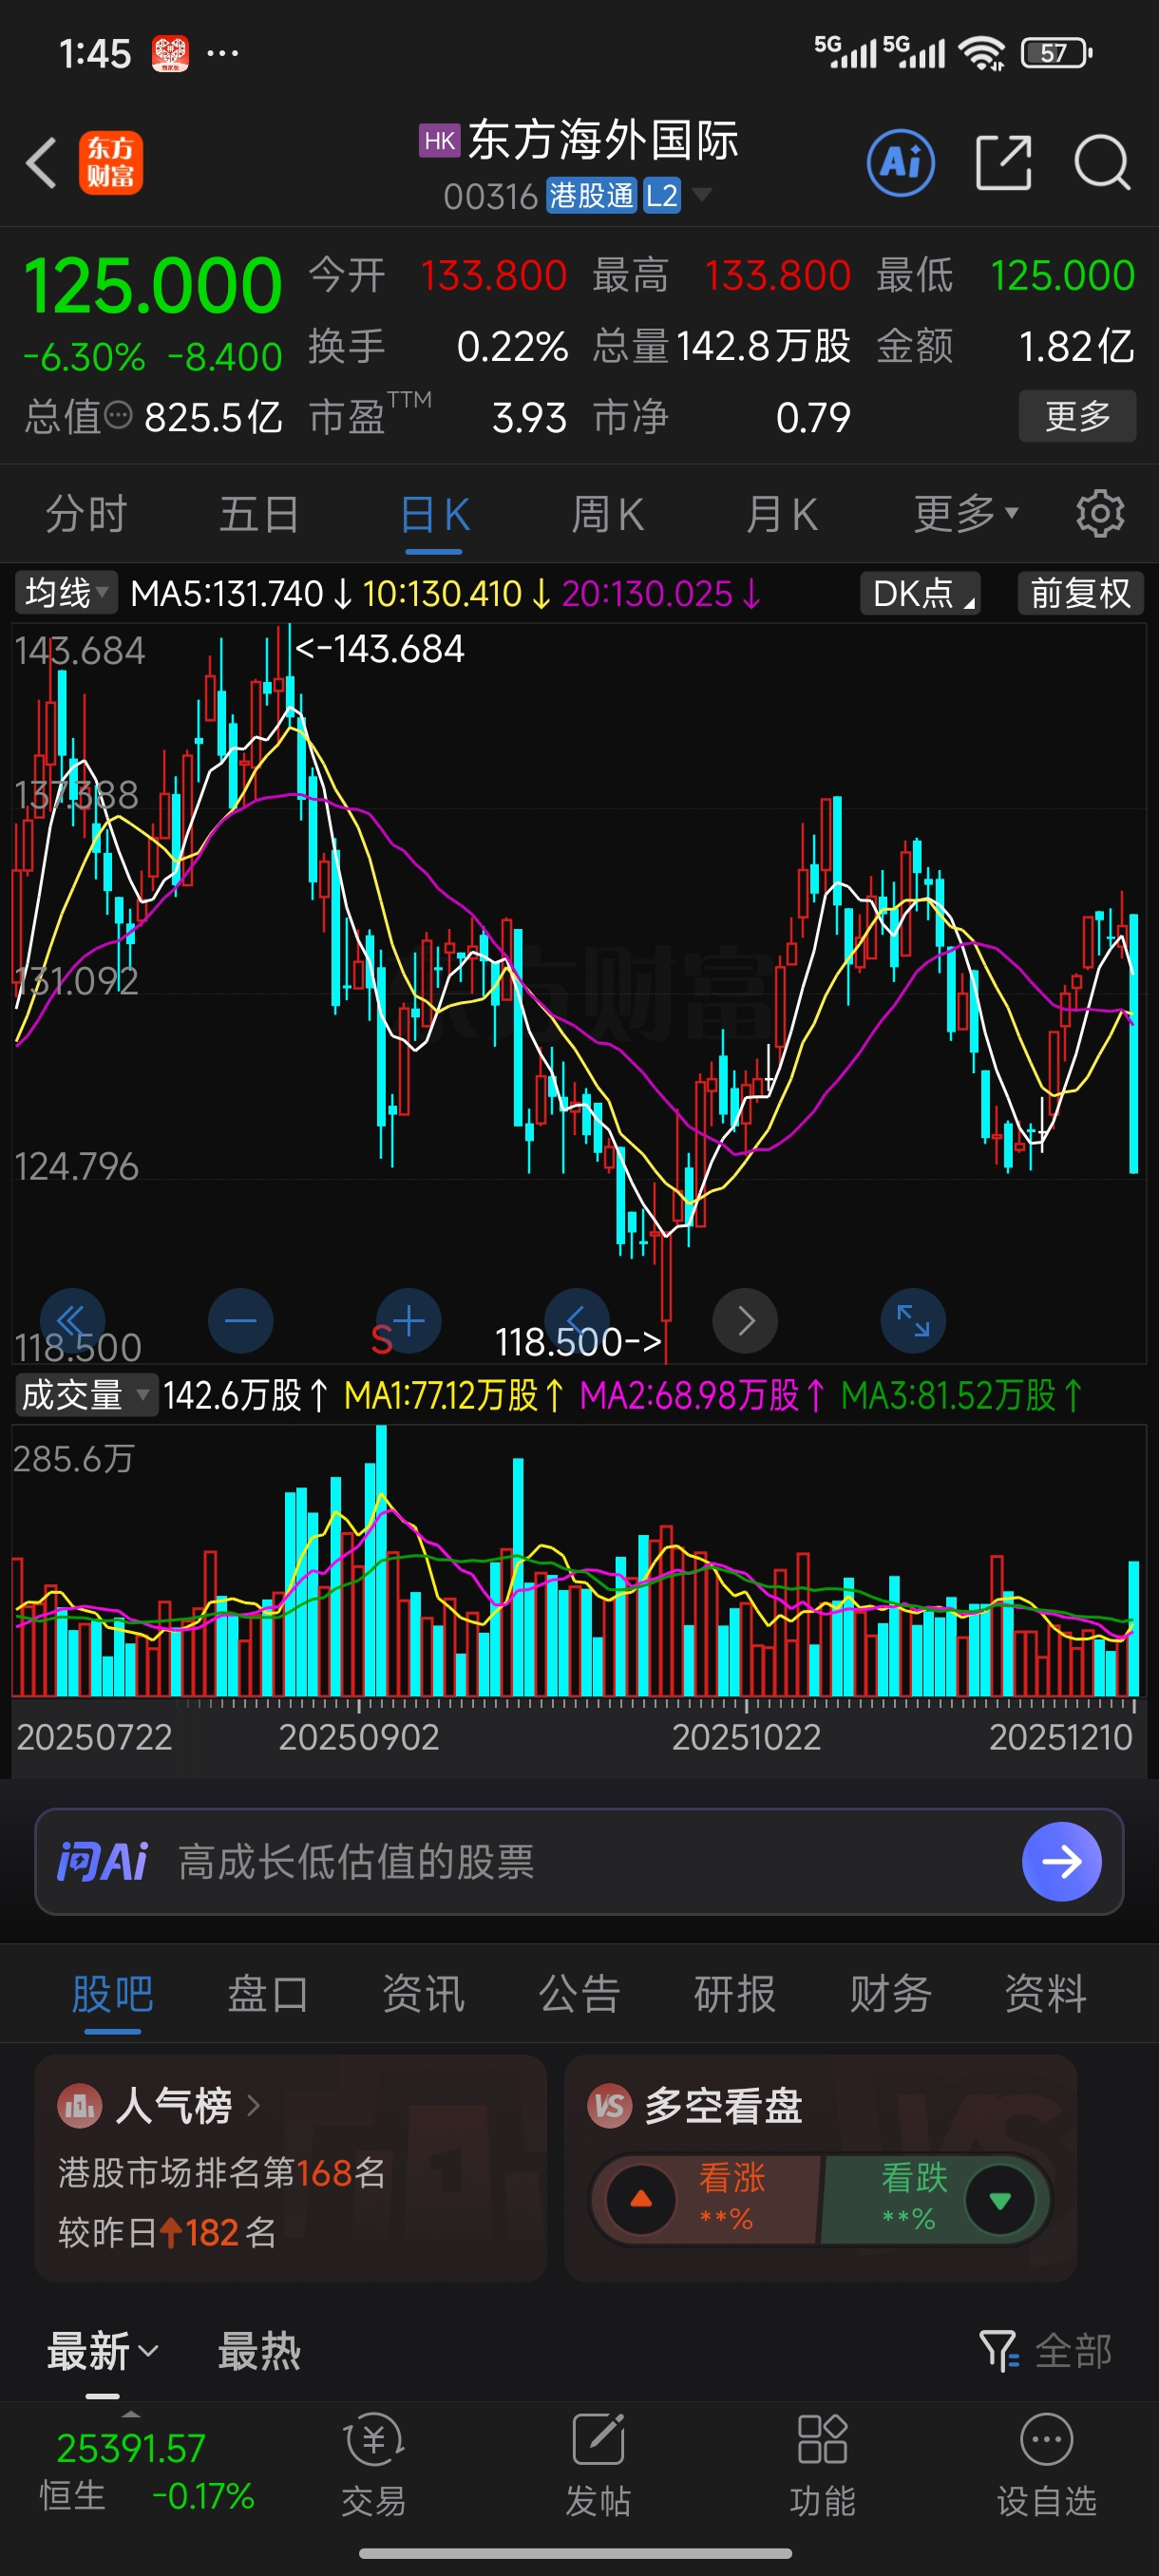Zoom in chart with plus button
The height and width of the screenshot is (2576, 1159).
click(x=408, y=1321)
